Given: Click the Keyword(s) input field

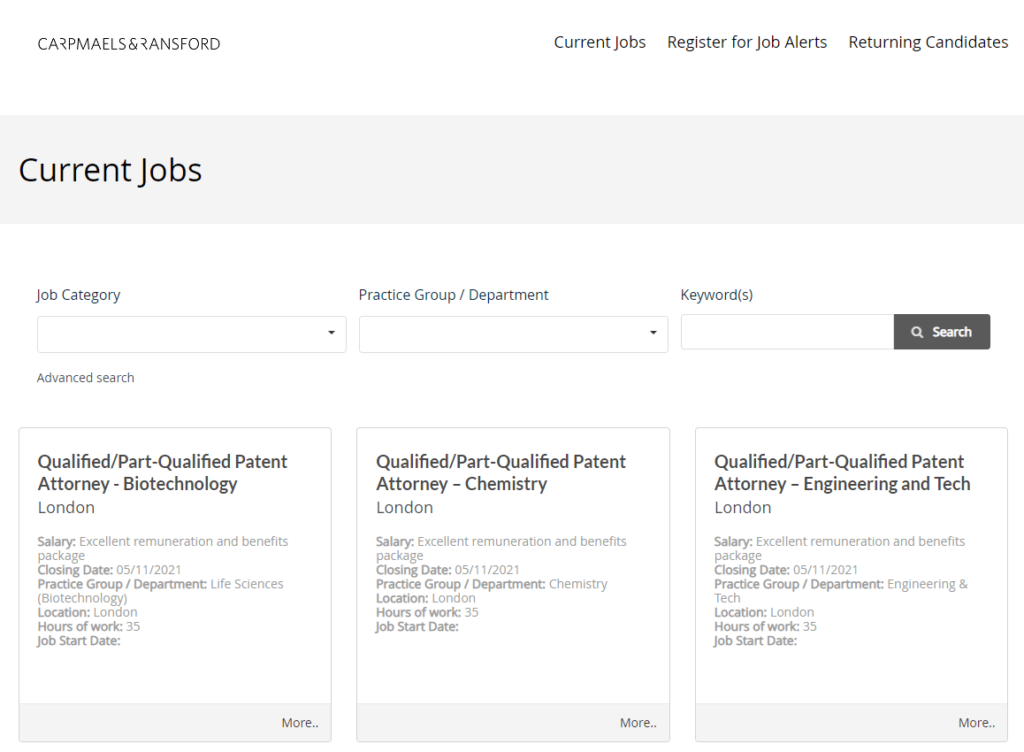Looking at the screenshot, I should point(786,331).
